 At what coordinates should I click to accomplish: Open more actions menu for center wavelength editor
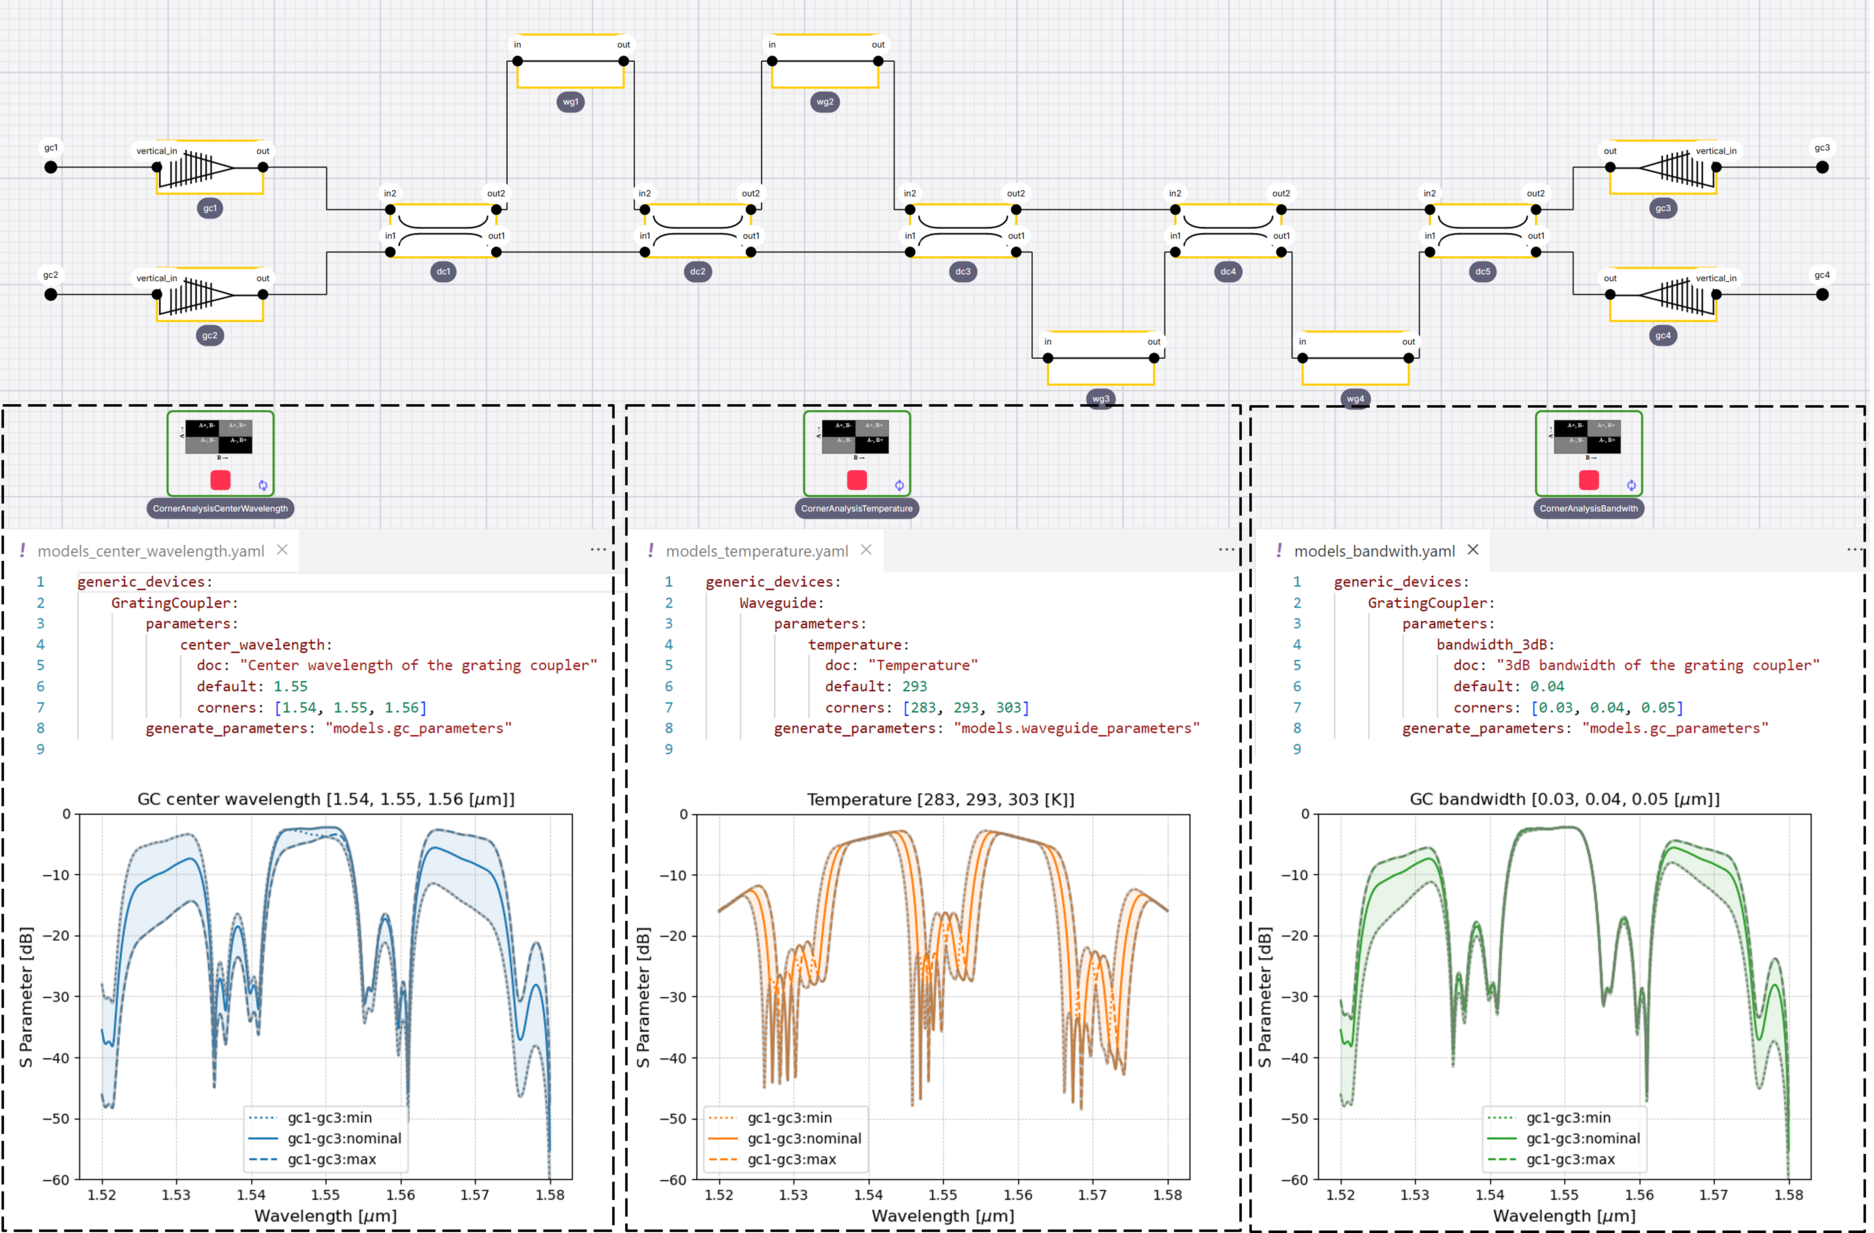click(x=598, y=549)
